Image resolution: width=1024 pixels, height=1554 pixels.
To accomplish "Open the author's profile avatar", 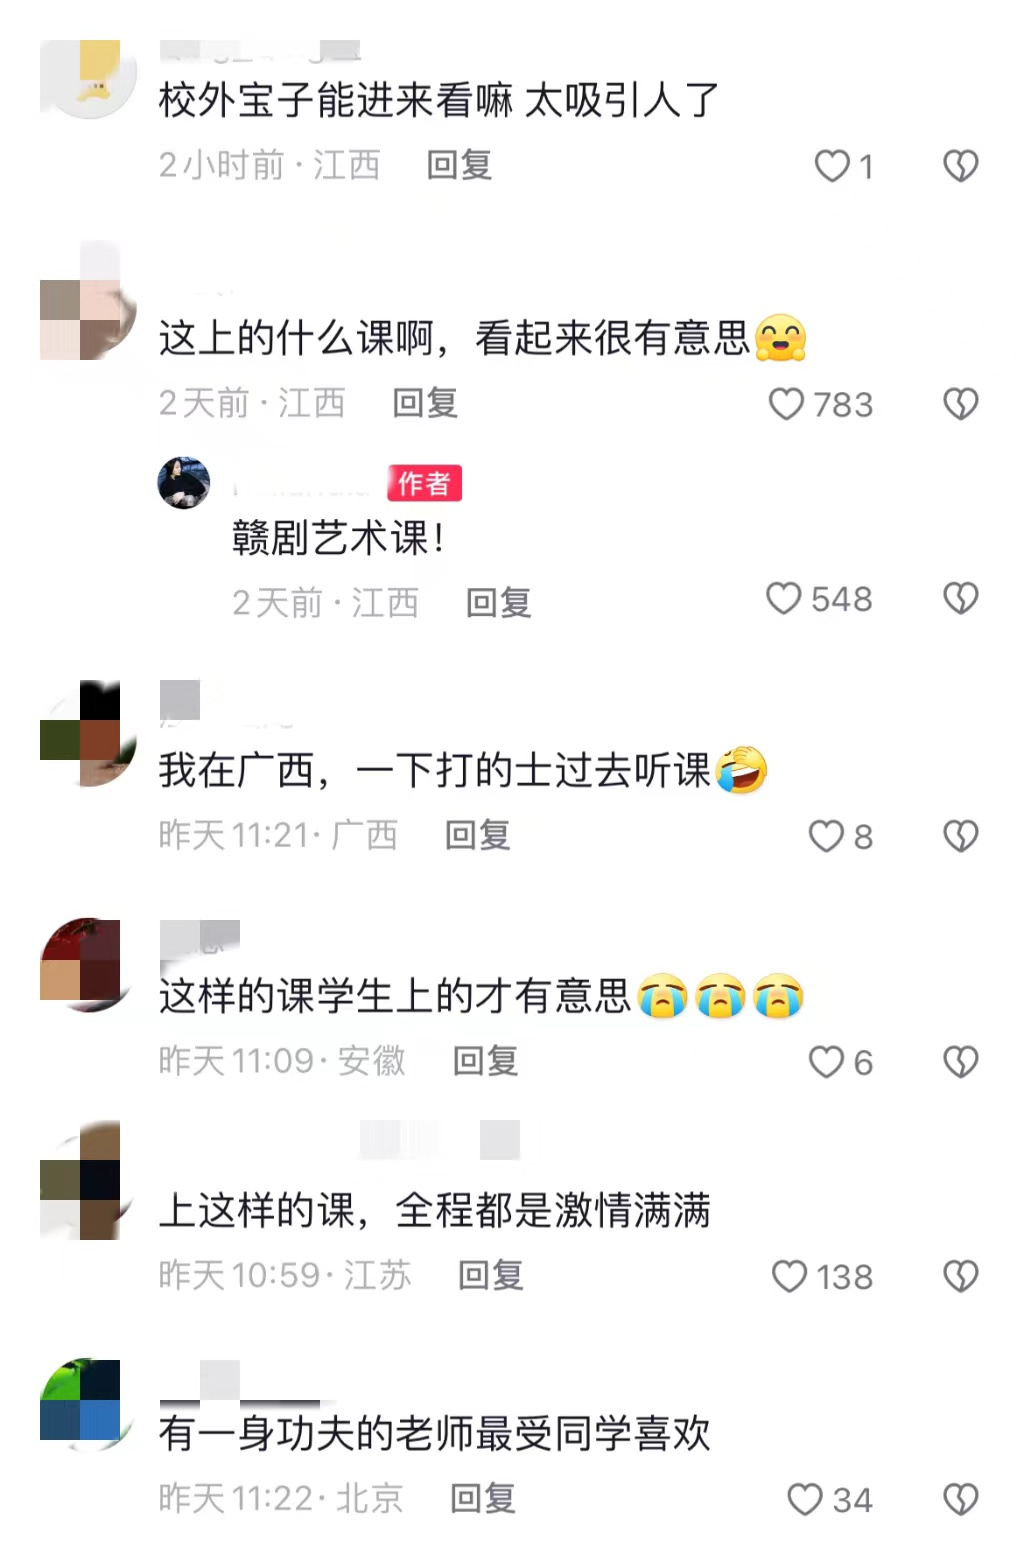I will (184, 483).
